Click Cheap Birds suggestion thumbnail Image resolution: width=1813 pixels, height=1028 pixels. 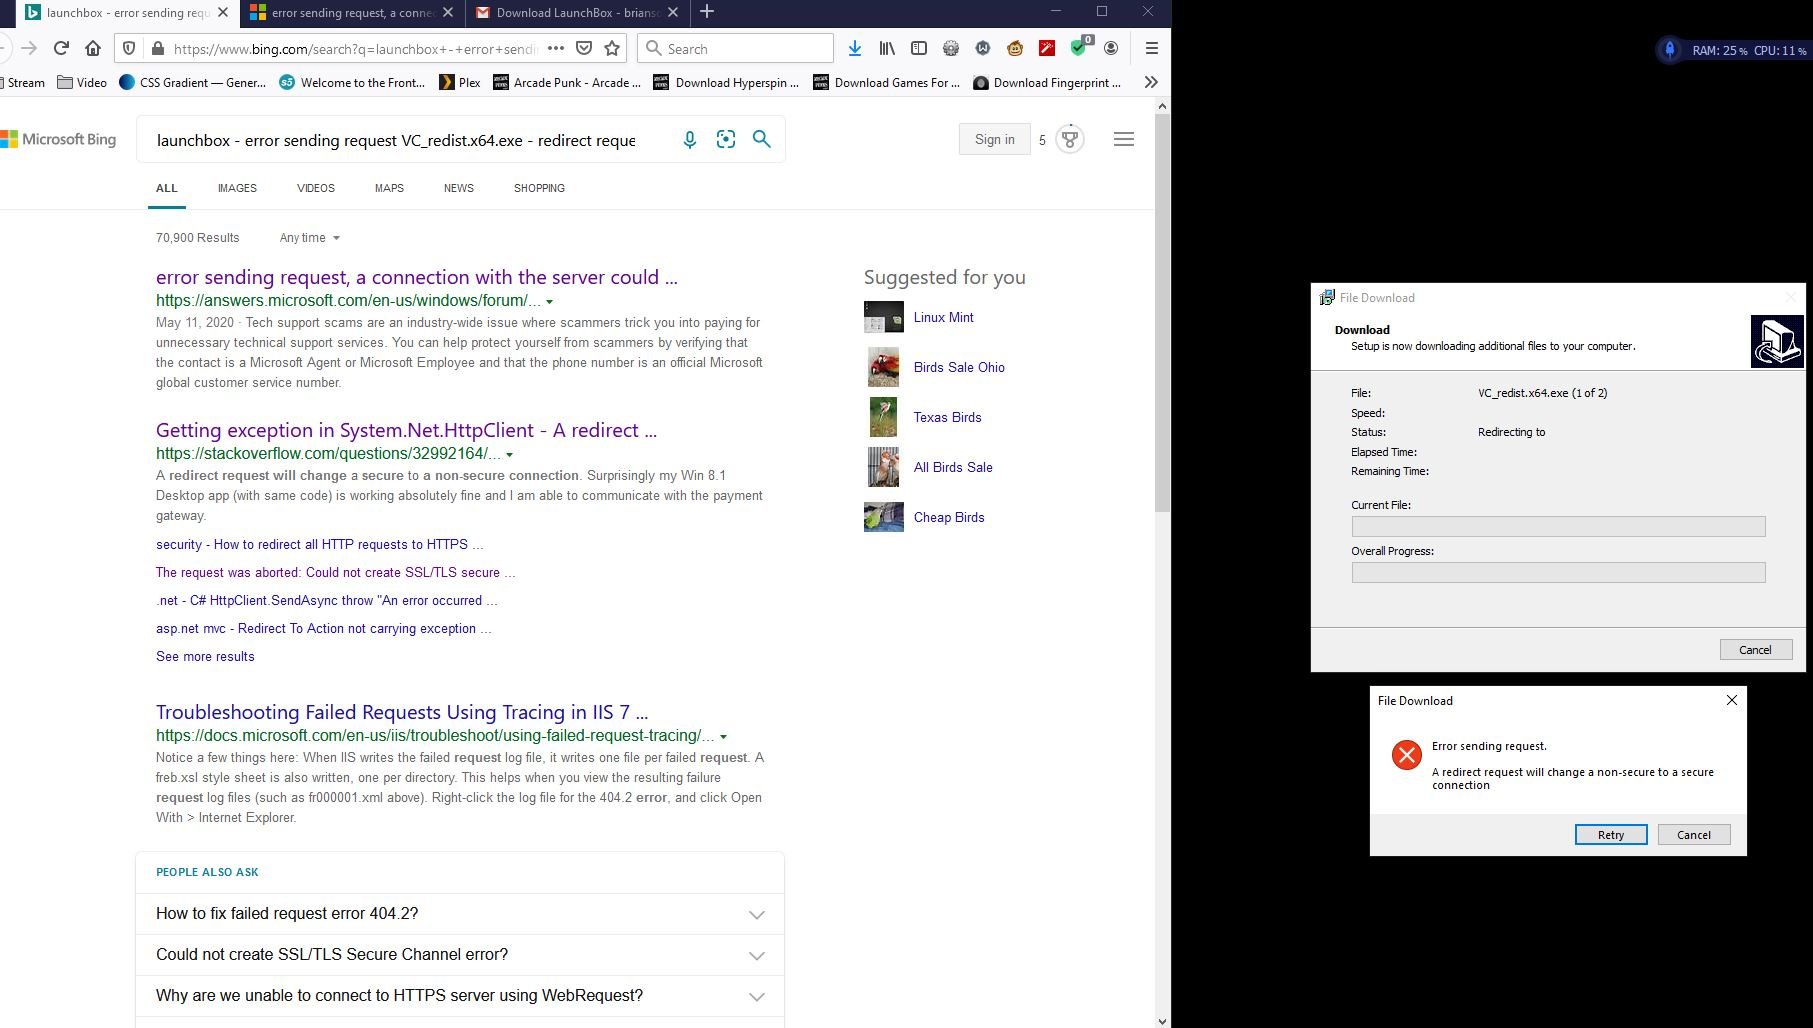point(883,517)
